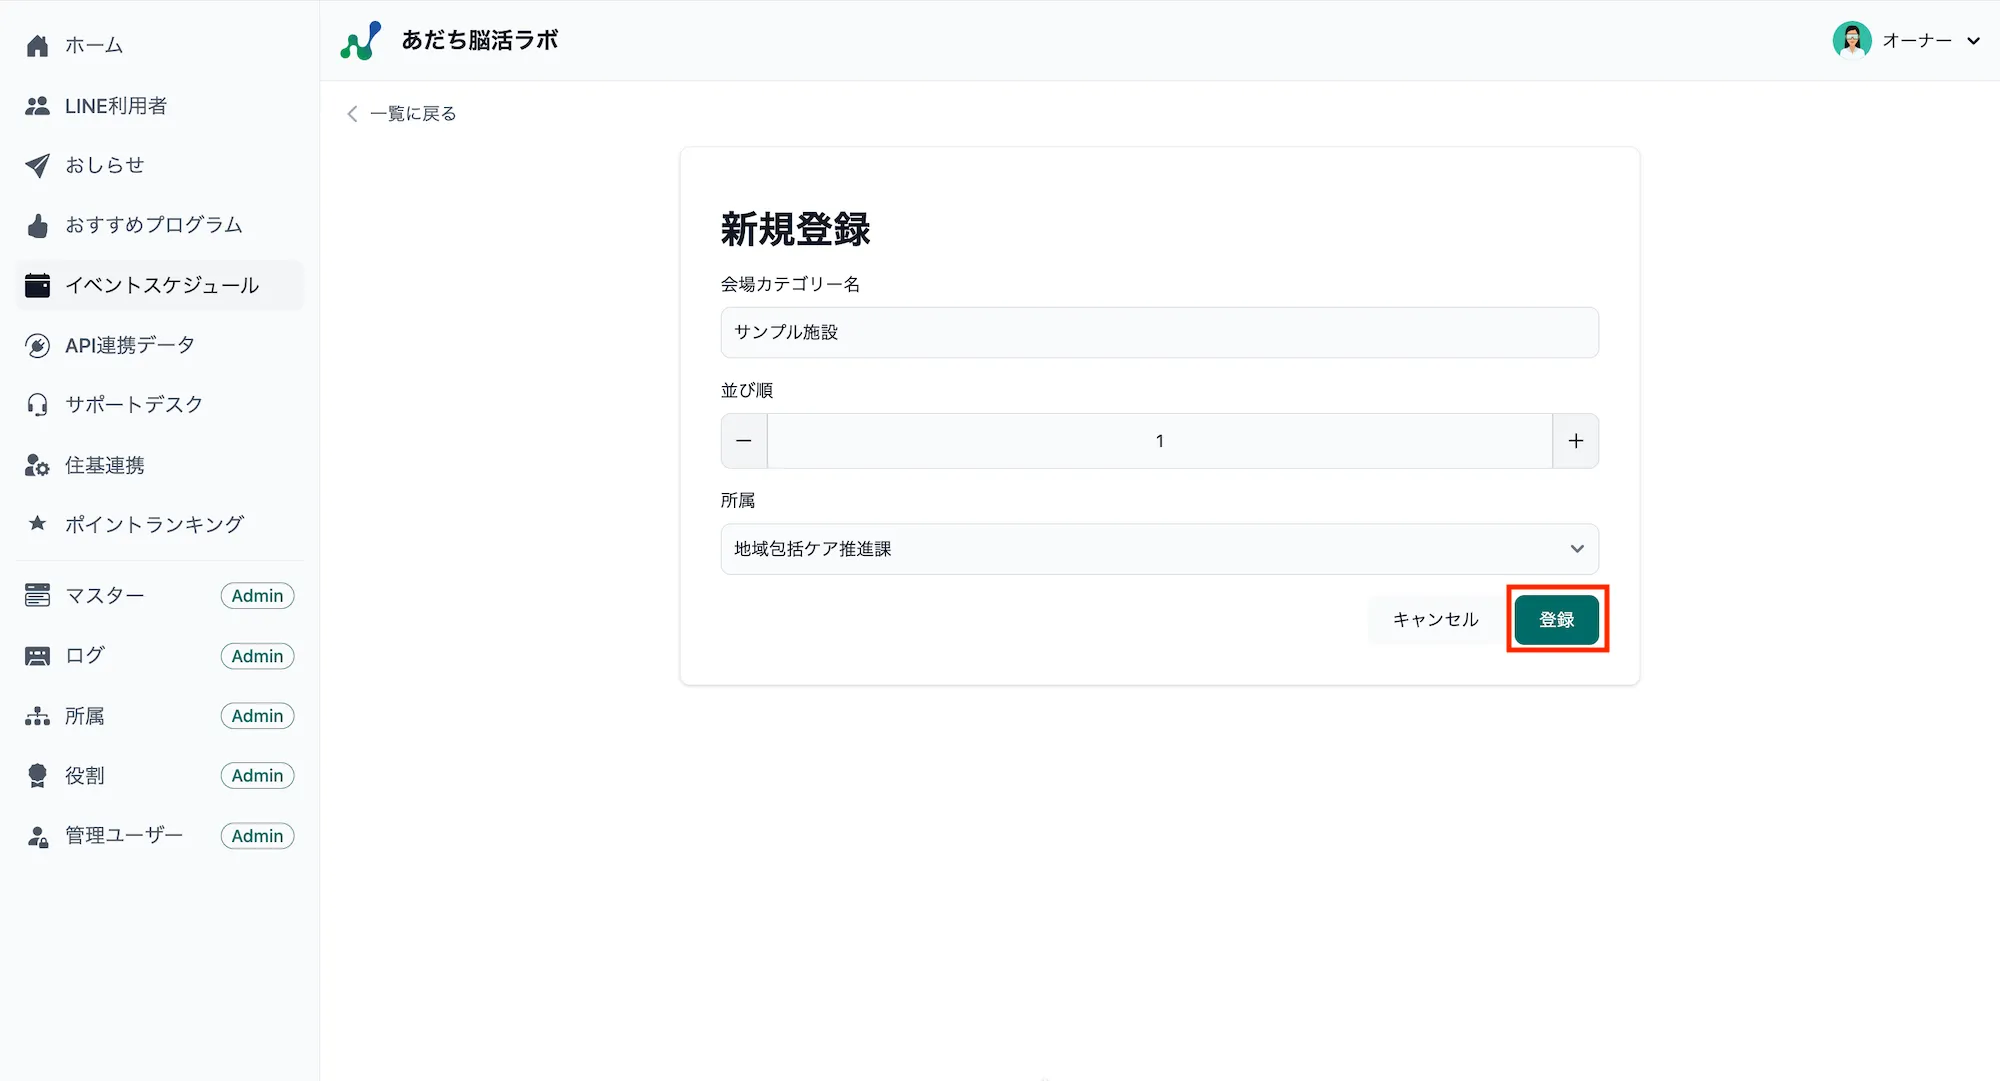Click the 登録 submit button

[x=1556, y=619]
